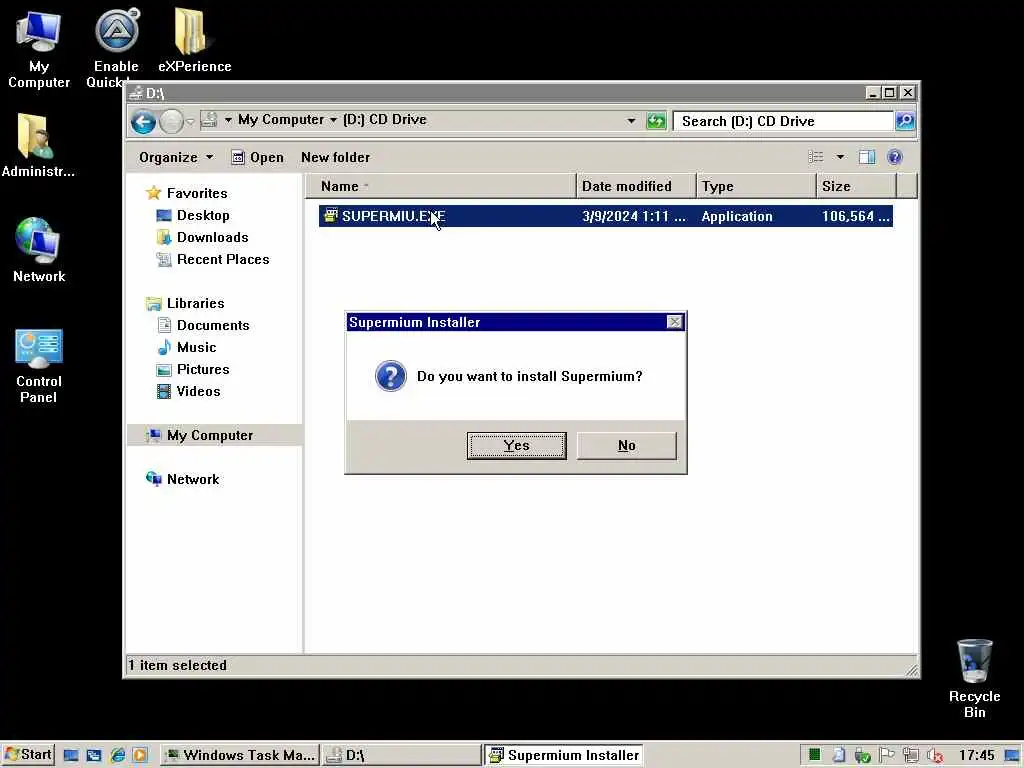Go back in Explorer navigation
Viewport: 1024px width, 768px height.
tap(143, 121)
